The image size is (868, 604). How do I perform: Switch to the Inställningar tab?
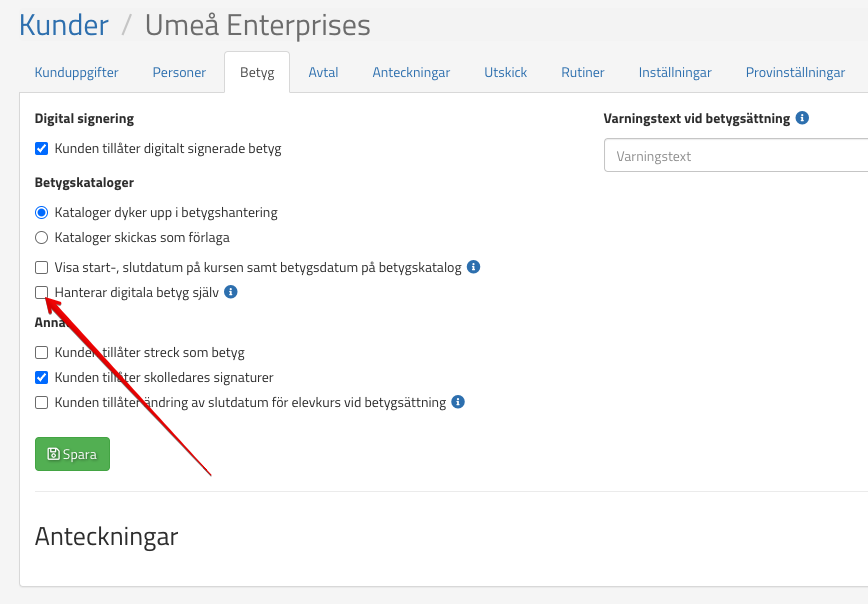point(675,72)
